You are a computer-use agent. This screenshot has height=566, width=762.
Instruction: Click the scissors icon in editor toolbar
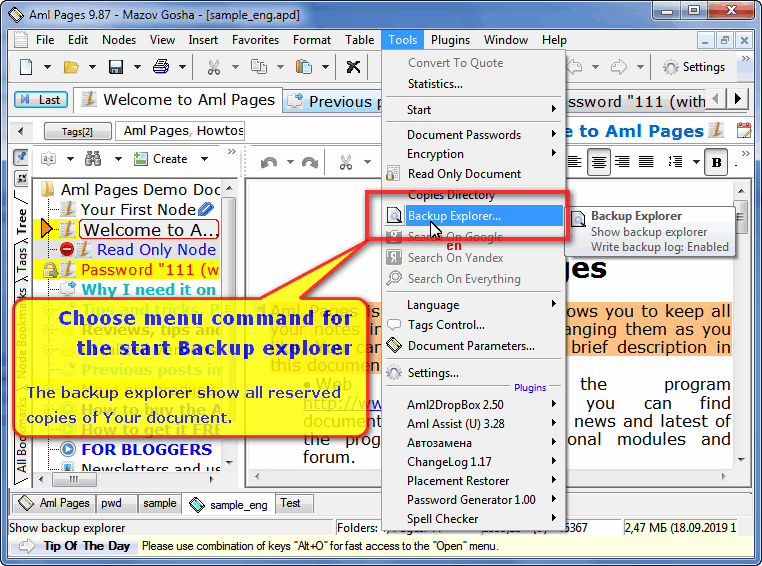coord(346,162)
